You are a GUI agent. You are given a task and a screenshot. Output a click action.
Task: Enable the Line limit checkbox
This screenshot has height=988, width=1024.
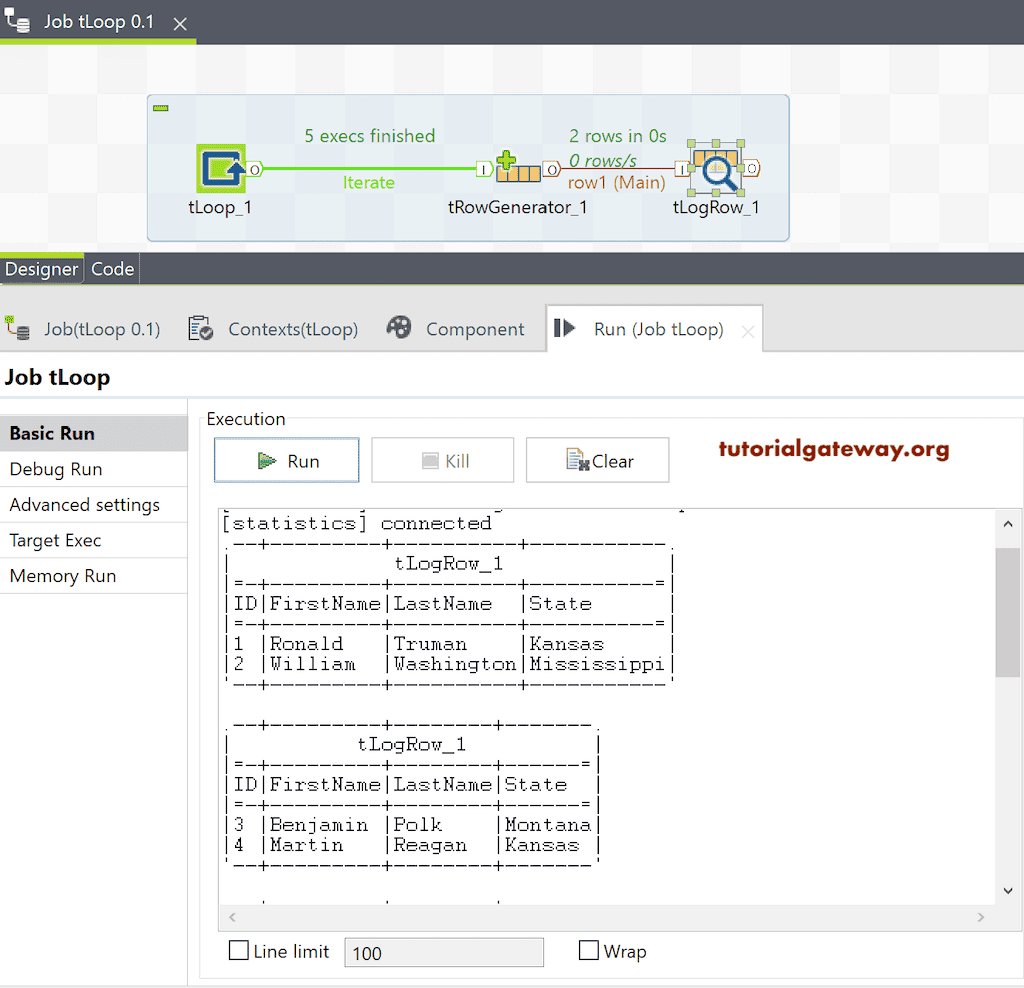pos(238,951)
